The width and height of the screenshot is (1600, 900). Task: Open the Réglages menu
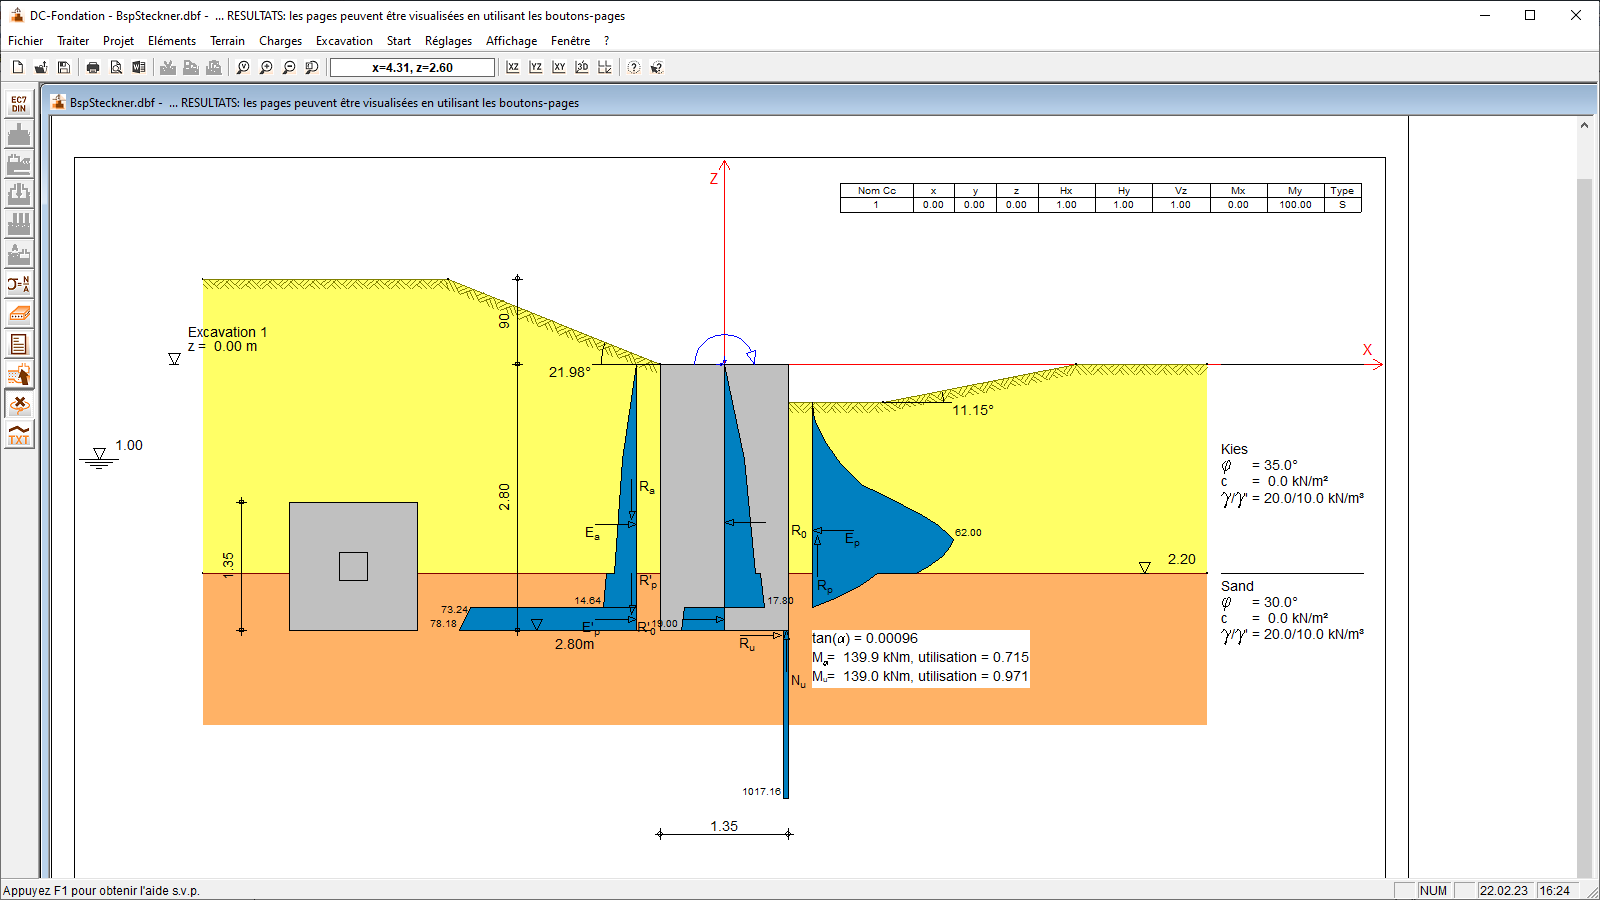(448, 41)
